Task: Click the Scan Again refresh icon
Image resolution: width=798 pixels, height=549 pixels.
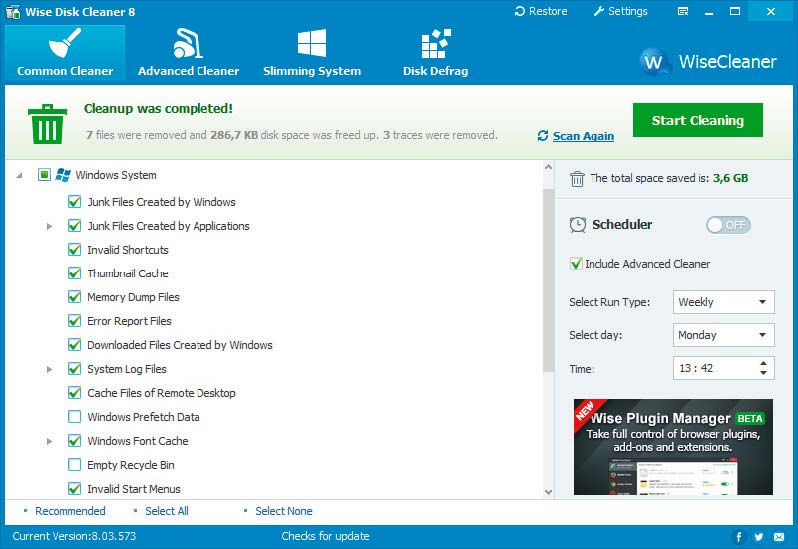Action: 543,135
